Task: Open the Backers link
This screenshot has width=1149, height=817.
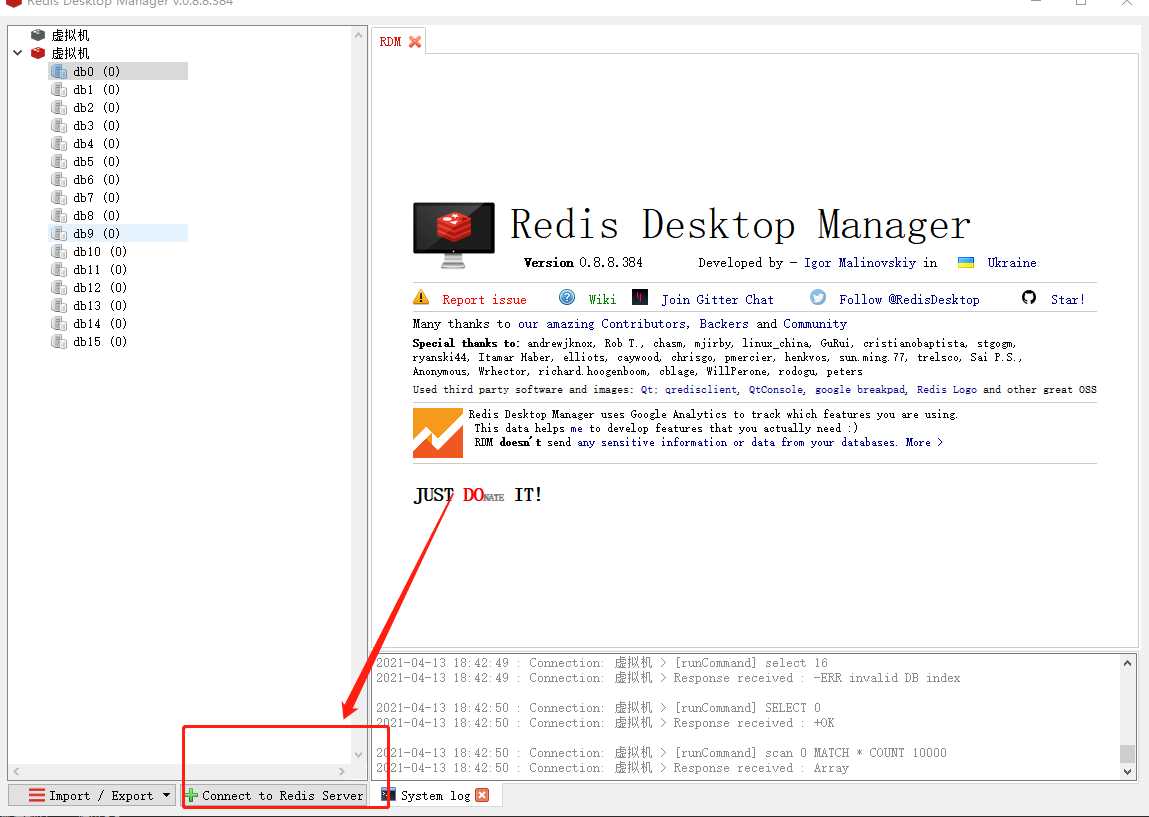Action: coord(724,324)
